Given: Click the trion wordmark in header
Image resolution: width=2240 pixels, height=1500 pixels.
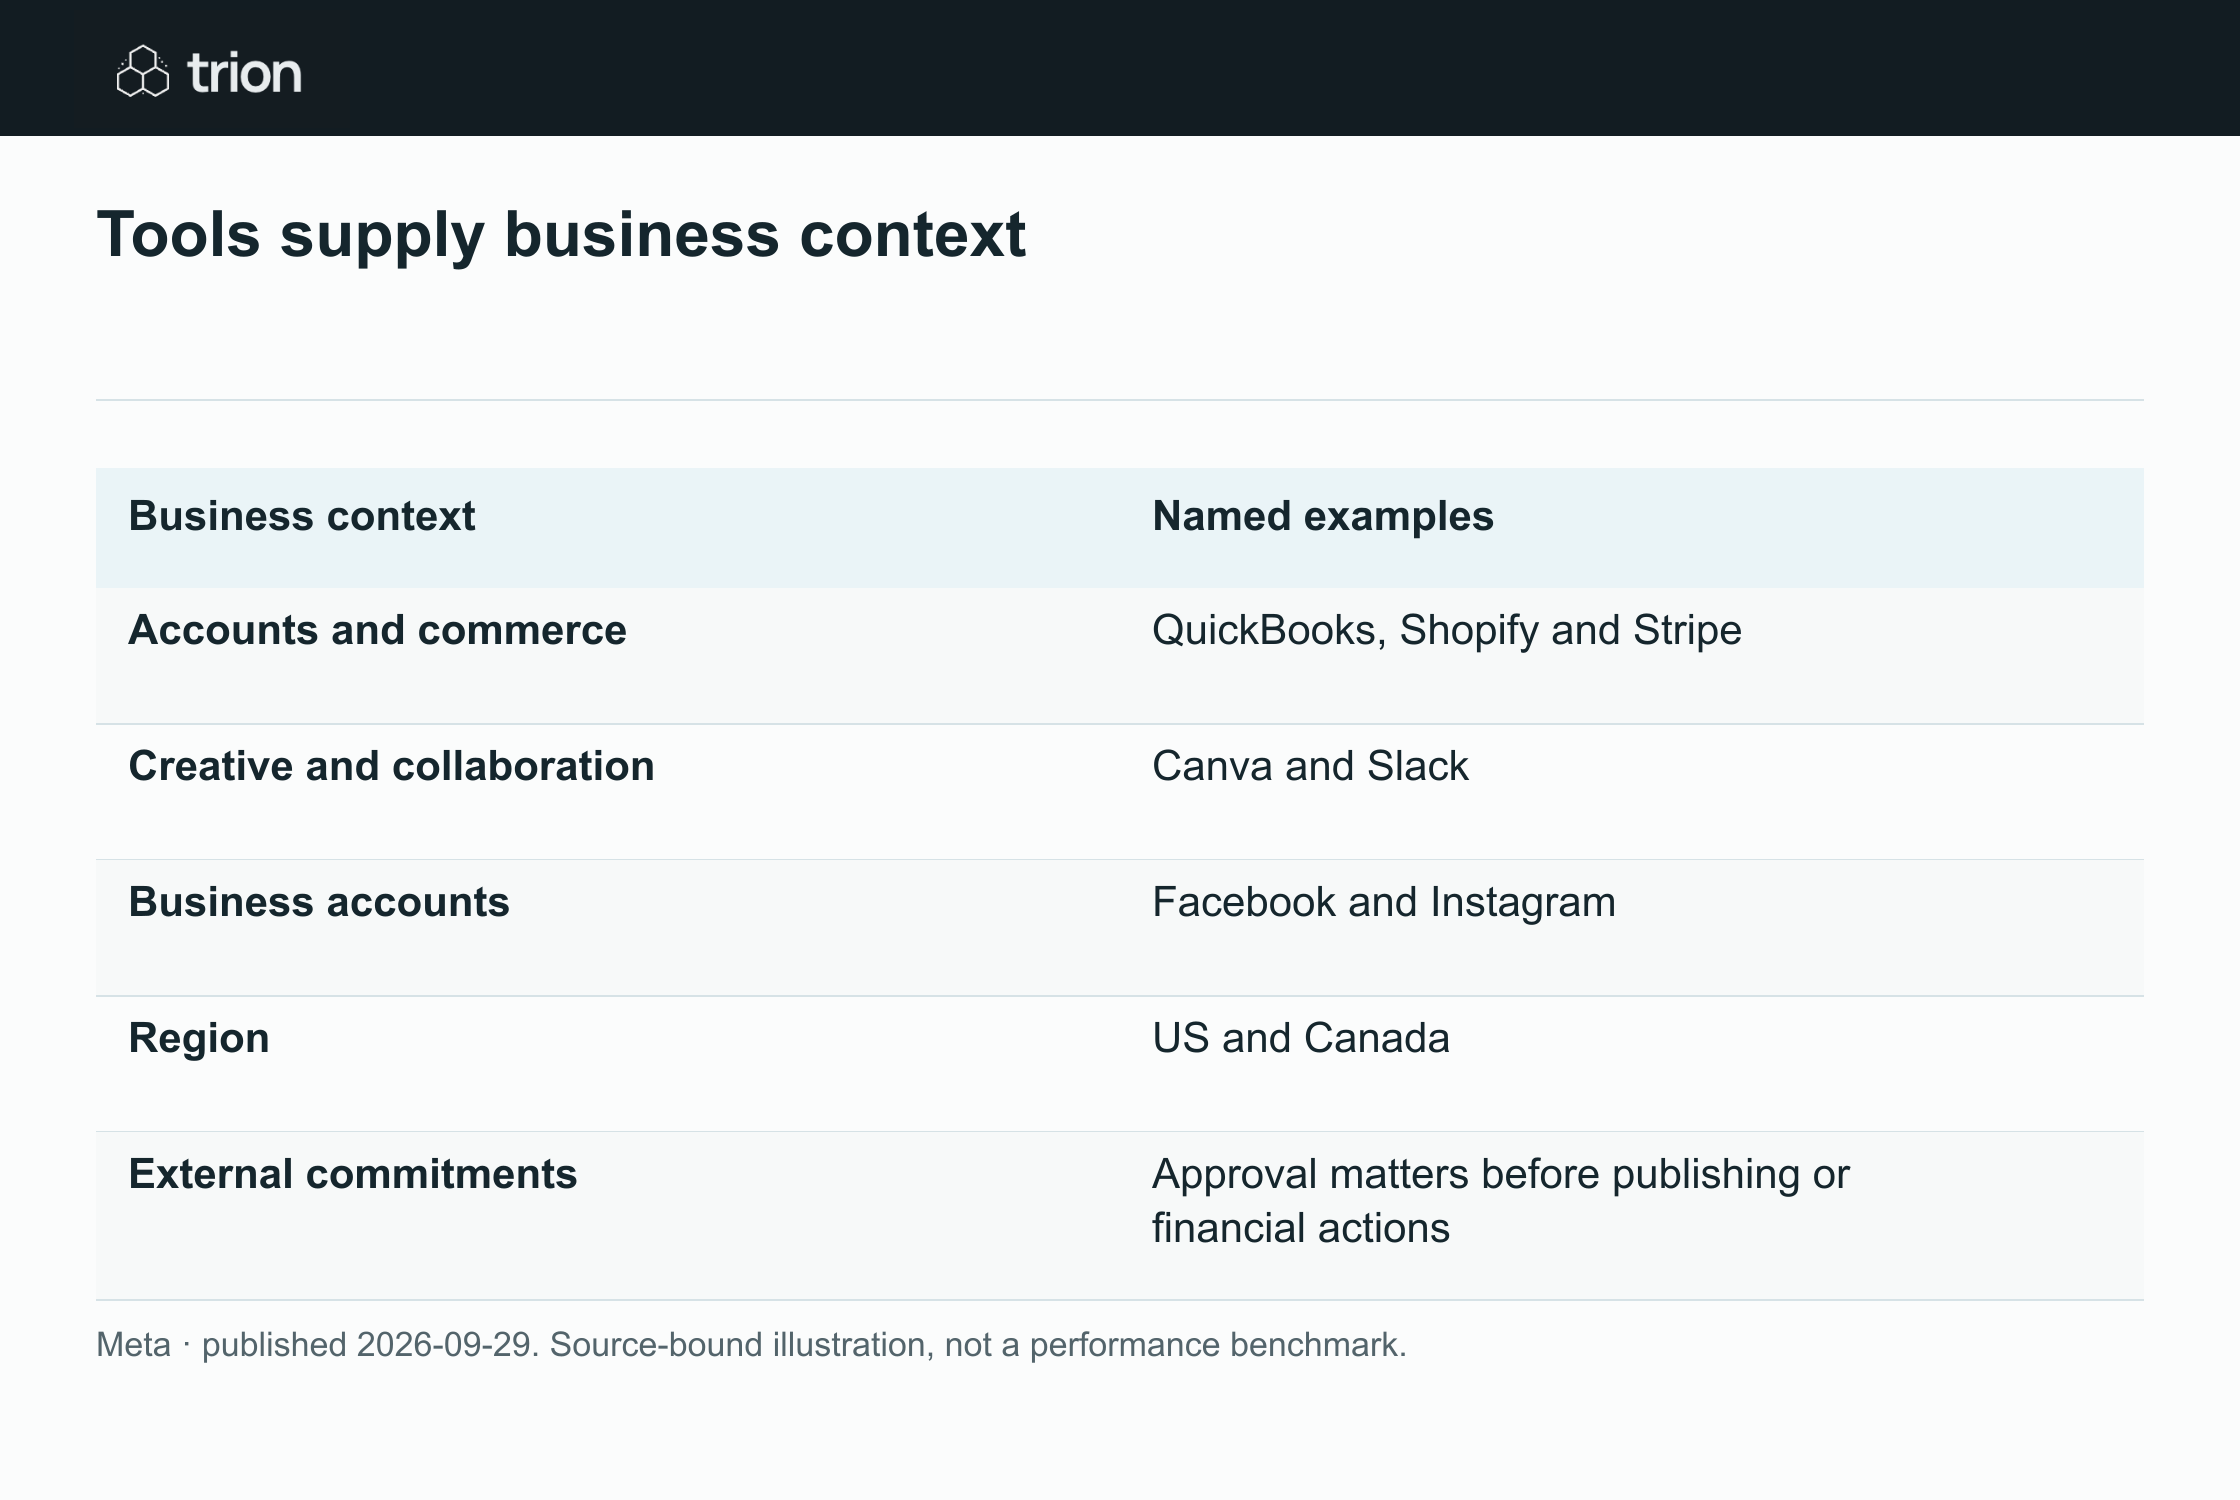Looking at the screenshot, I should pos(244,73).
